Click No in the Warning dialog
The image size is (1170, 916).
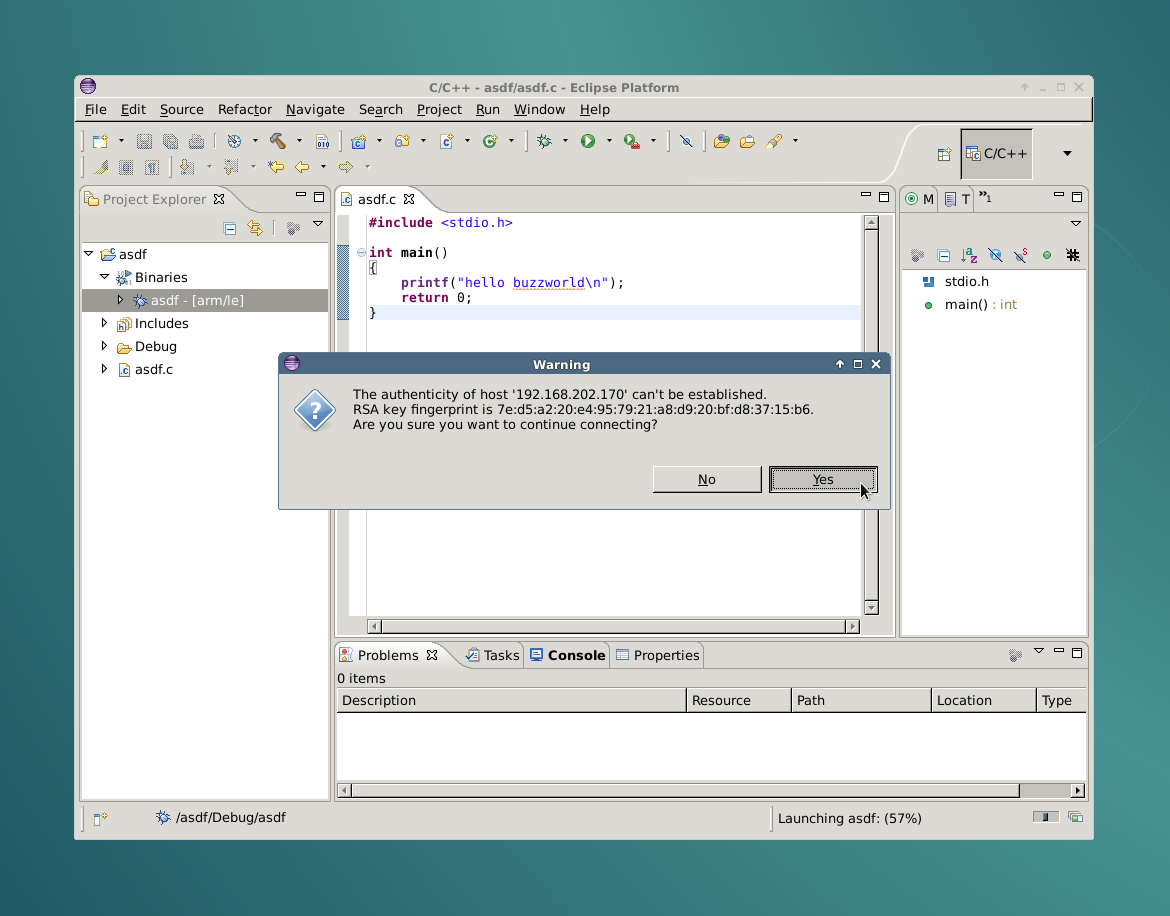[x=706, y=480]
